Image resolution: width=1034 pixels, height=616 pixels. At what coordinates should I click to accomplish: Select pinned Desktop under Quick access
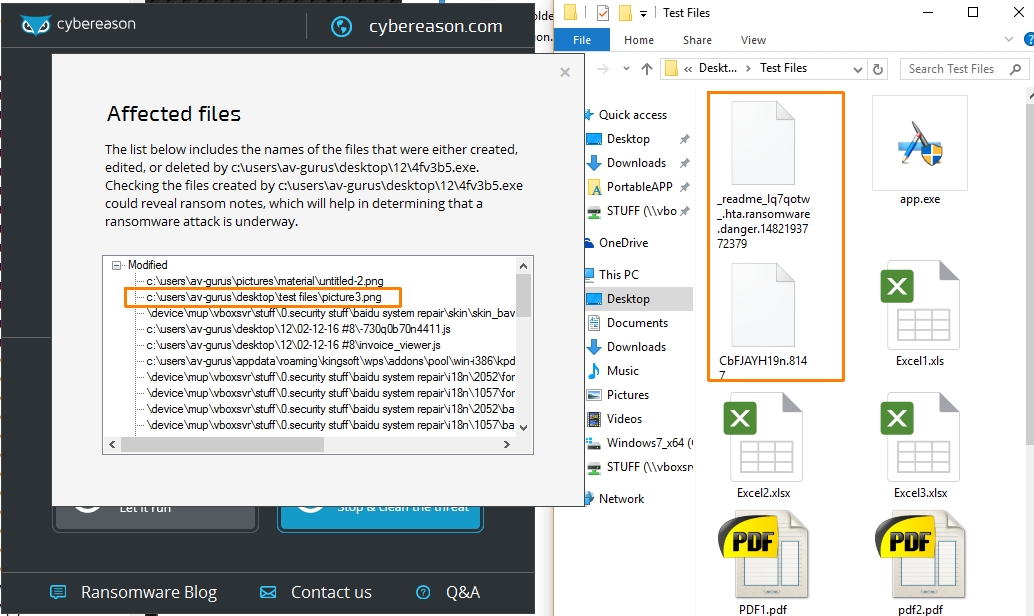point(628,139)
